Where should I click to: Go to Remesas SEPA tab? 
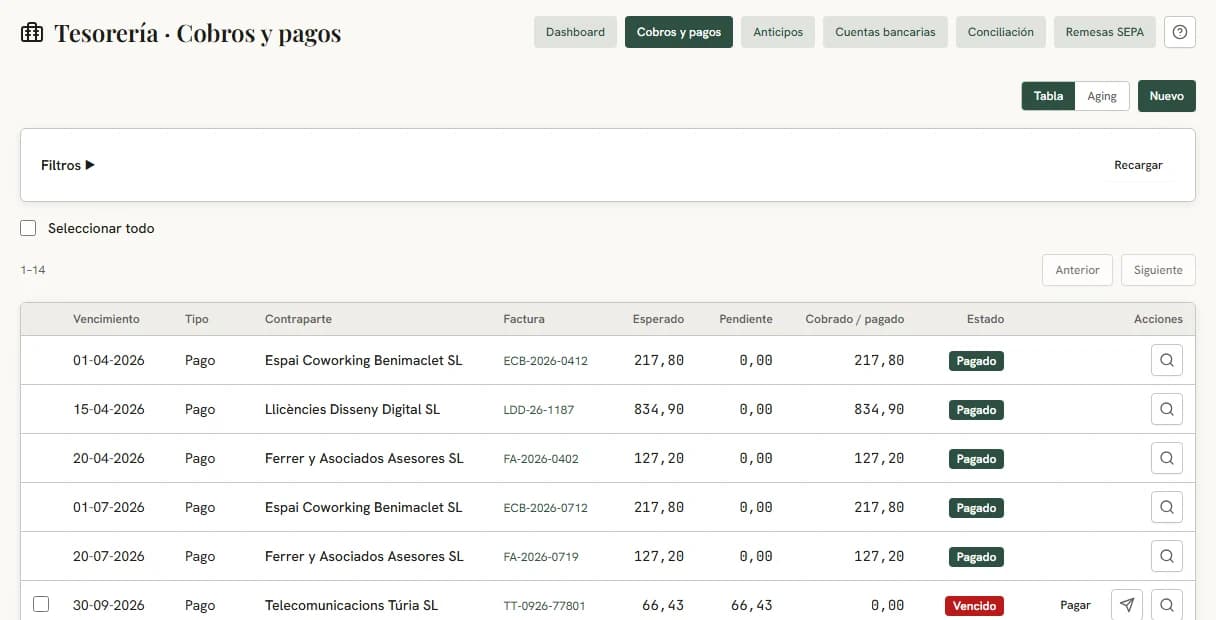coord(1105,32)
